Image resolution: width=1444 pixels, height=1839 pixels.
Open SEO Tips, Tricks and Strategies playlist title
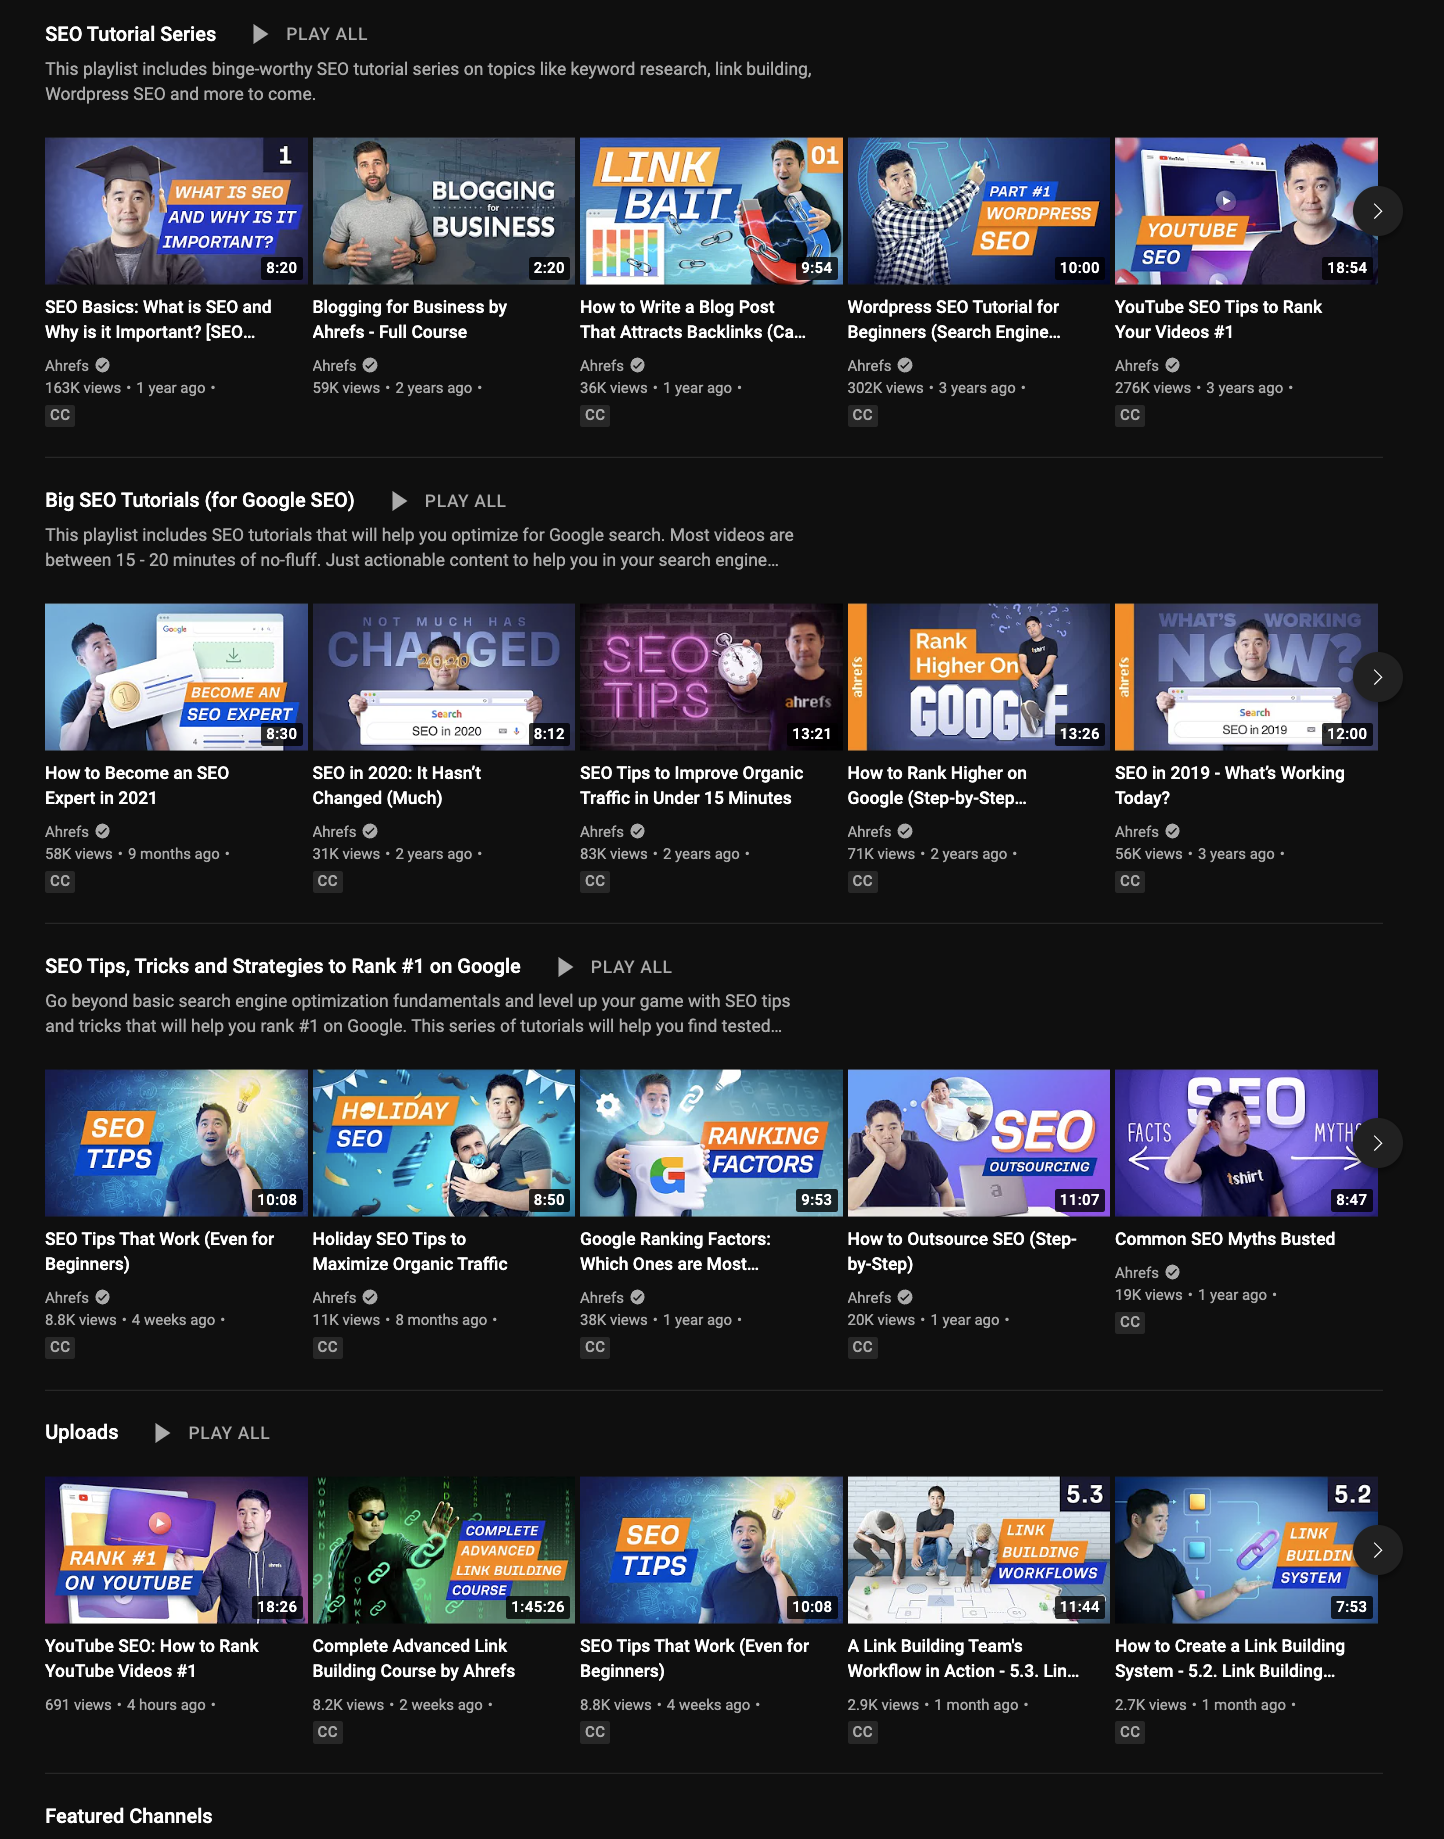pyautogui.click(x=283, y=966)
